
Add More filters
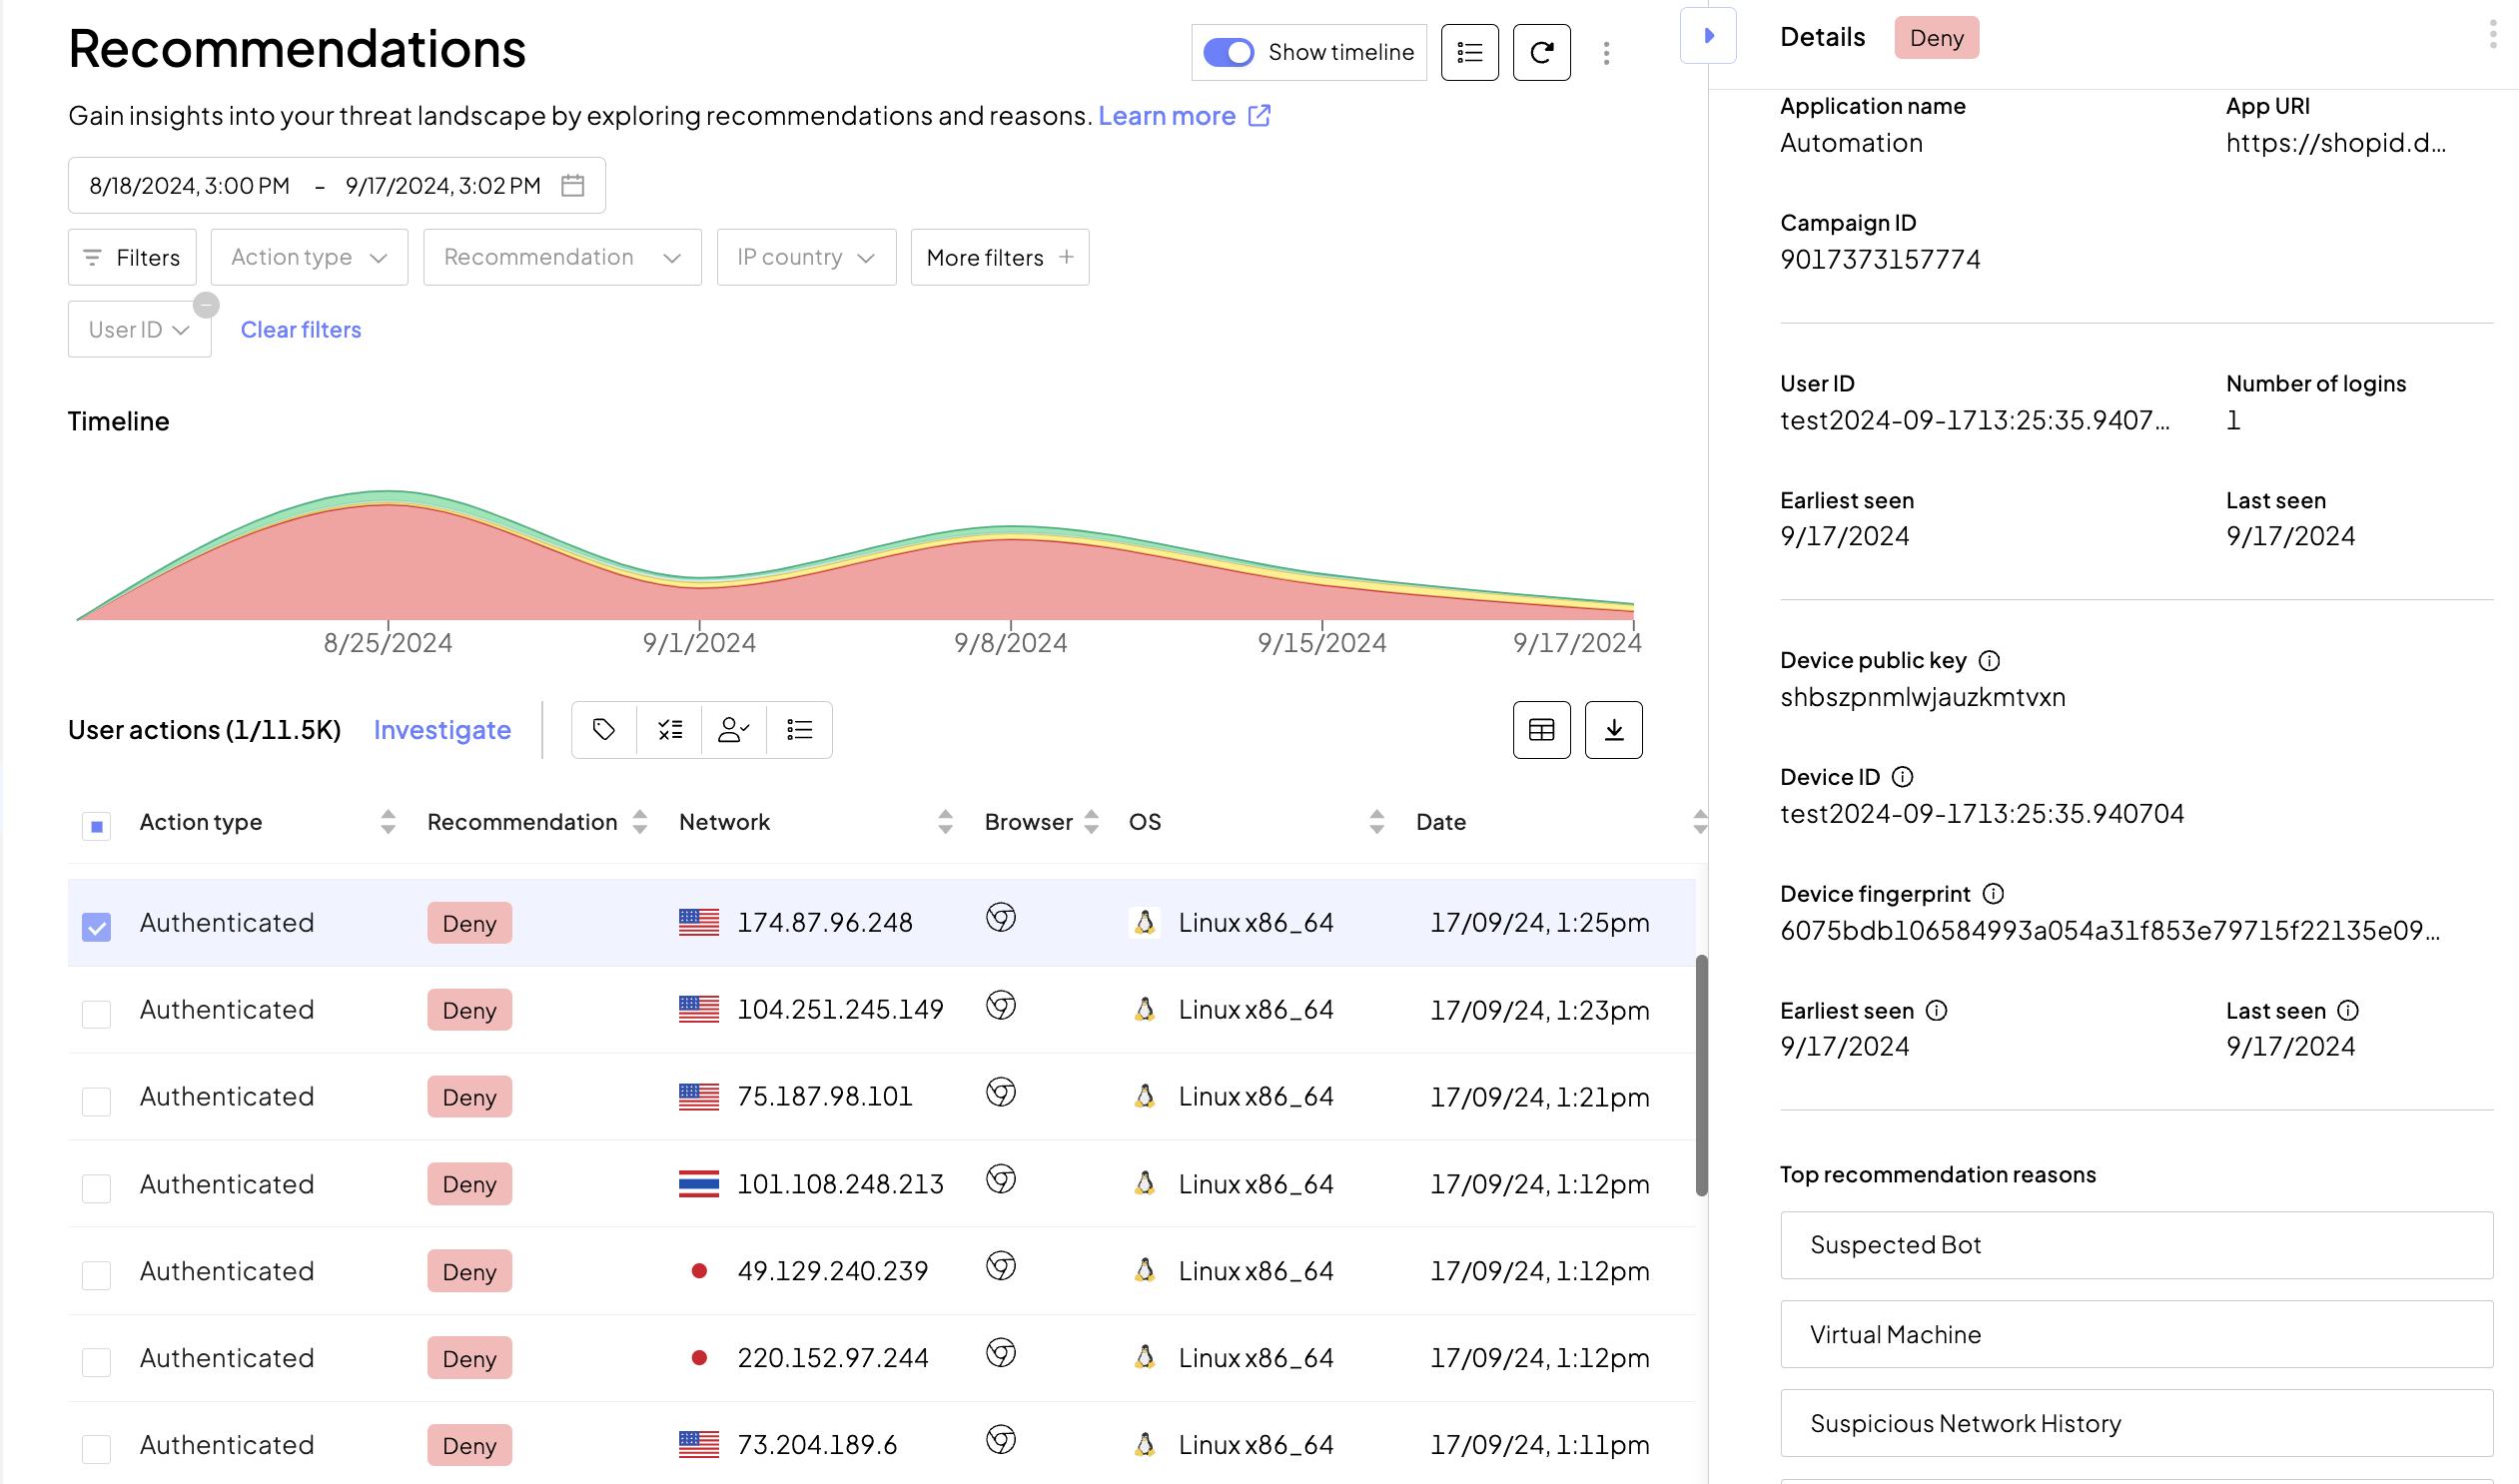[1000, 257]
